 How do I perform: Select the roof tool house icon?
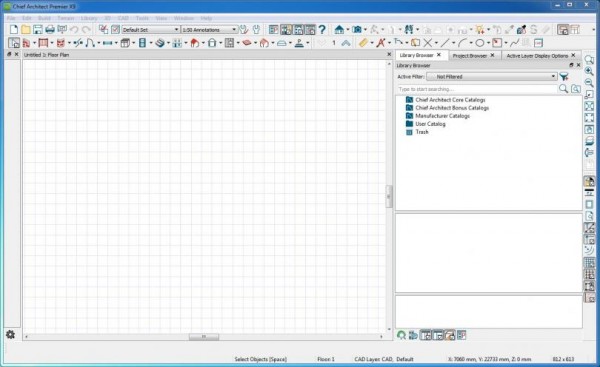pyautogui.click(x=195, y=43)
